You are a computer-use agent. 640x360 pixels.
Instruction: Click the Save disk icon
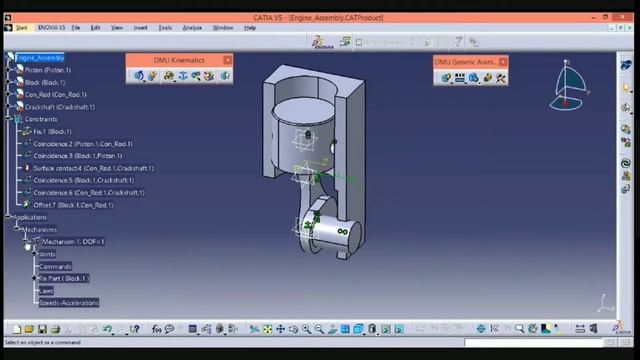42,329
